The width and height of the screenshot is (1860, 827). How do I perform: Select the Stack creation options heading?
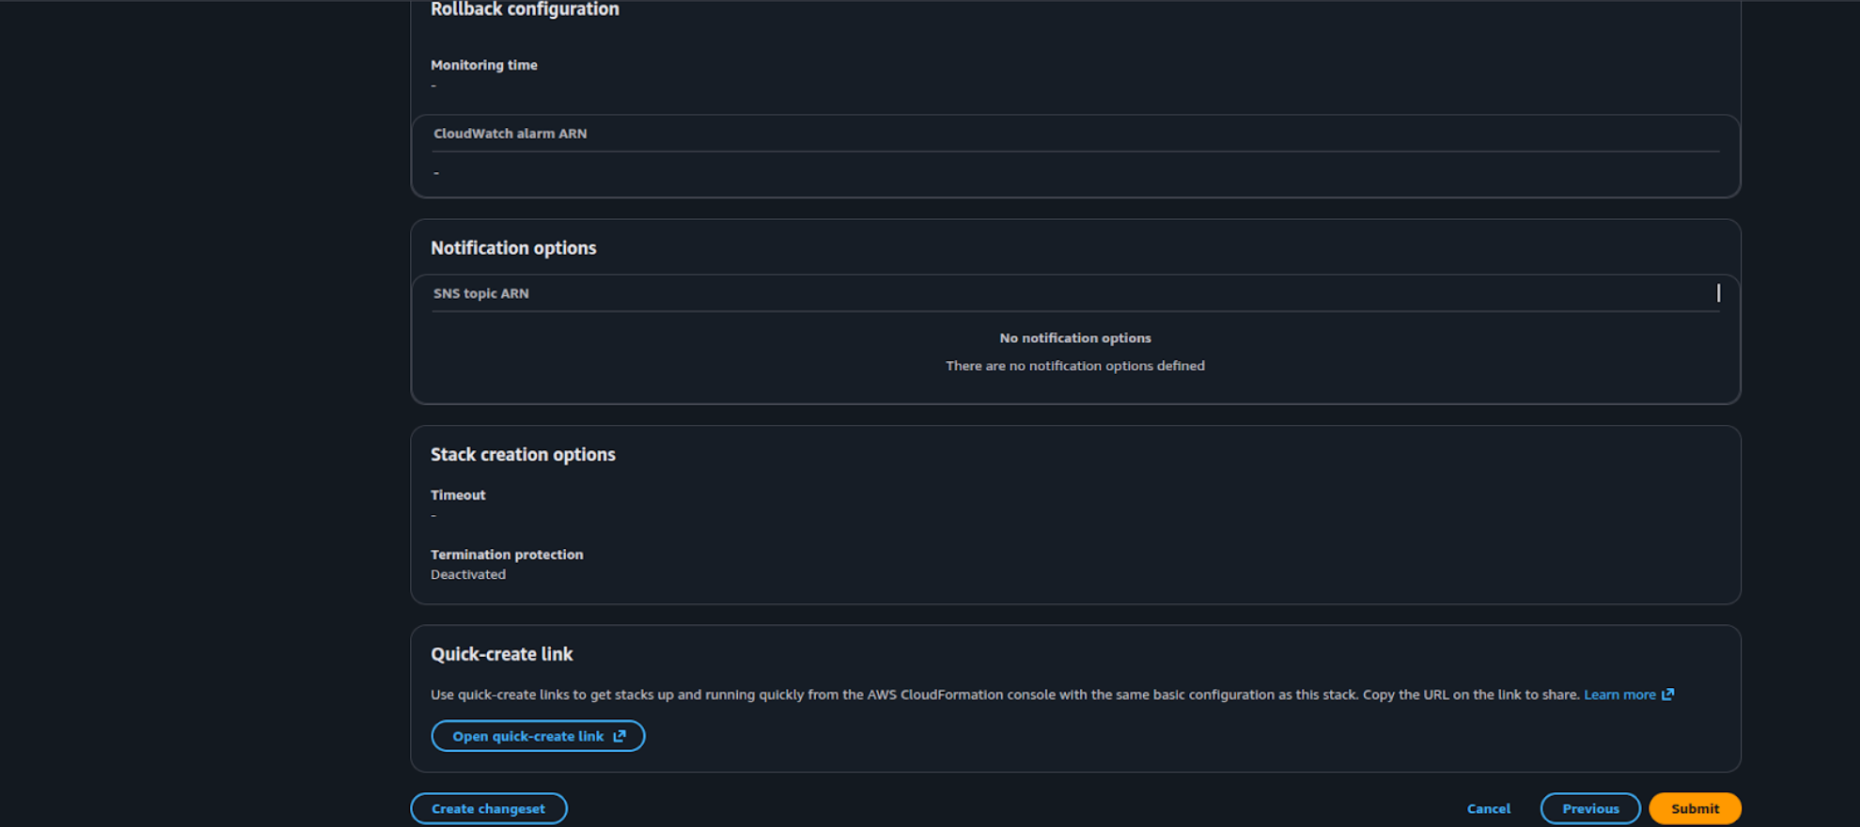click(x=523, y=454)
